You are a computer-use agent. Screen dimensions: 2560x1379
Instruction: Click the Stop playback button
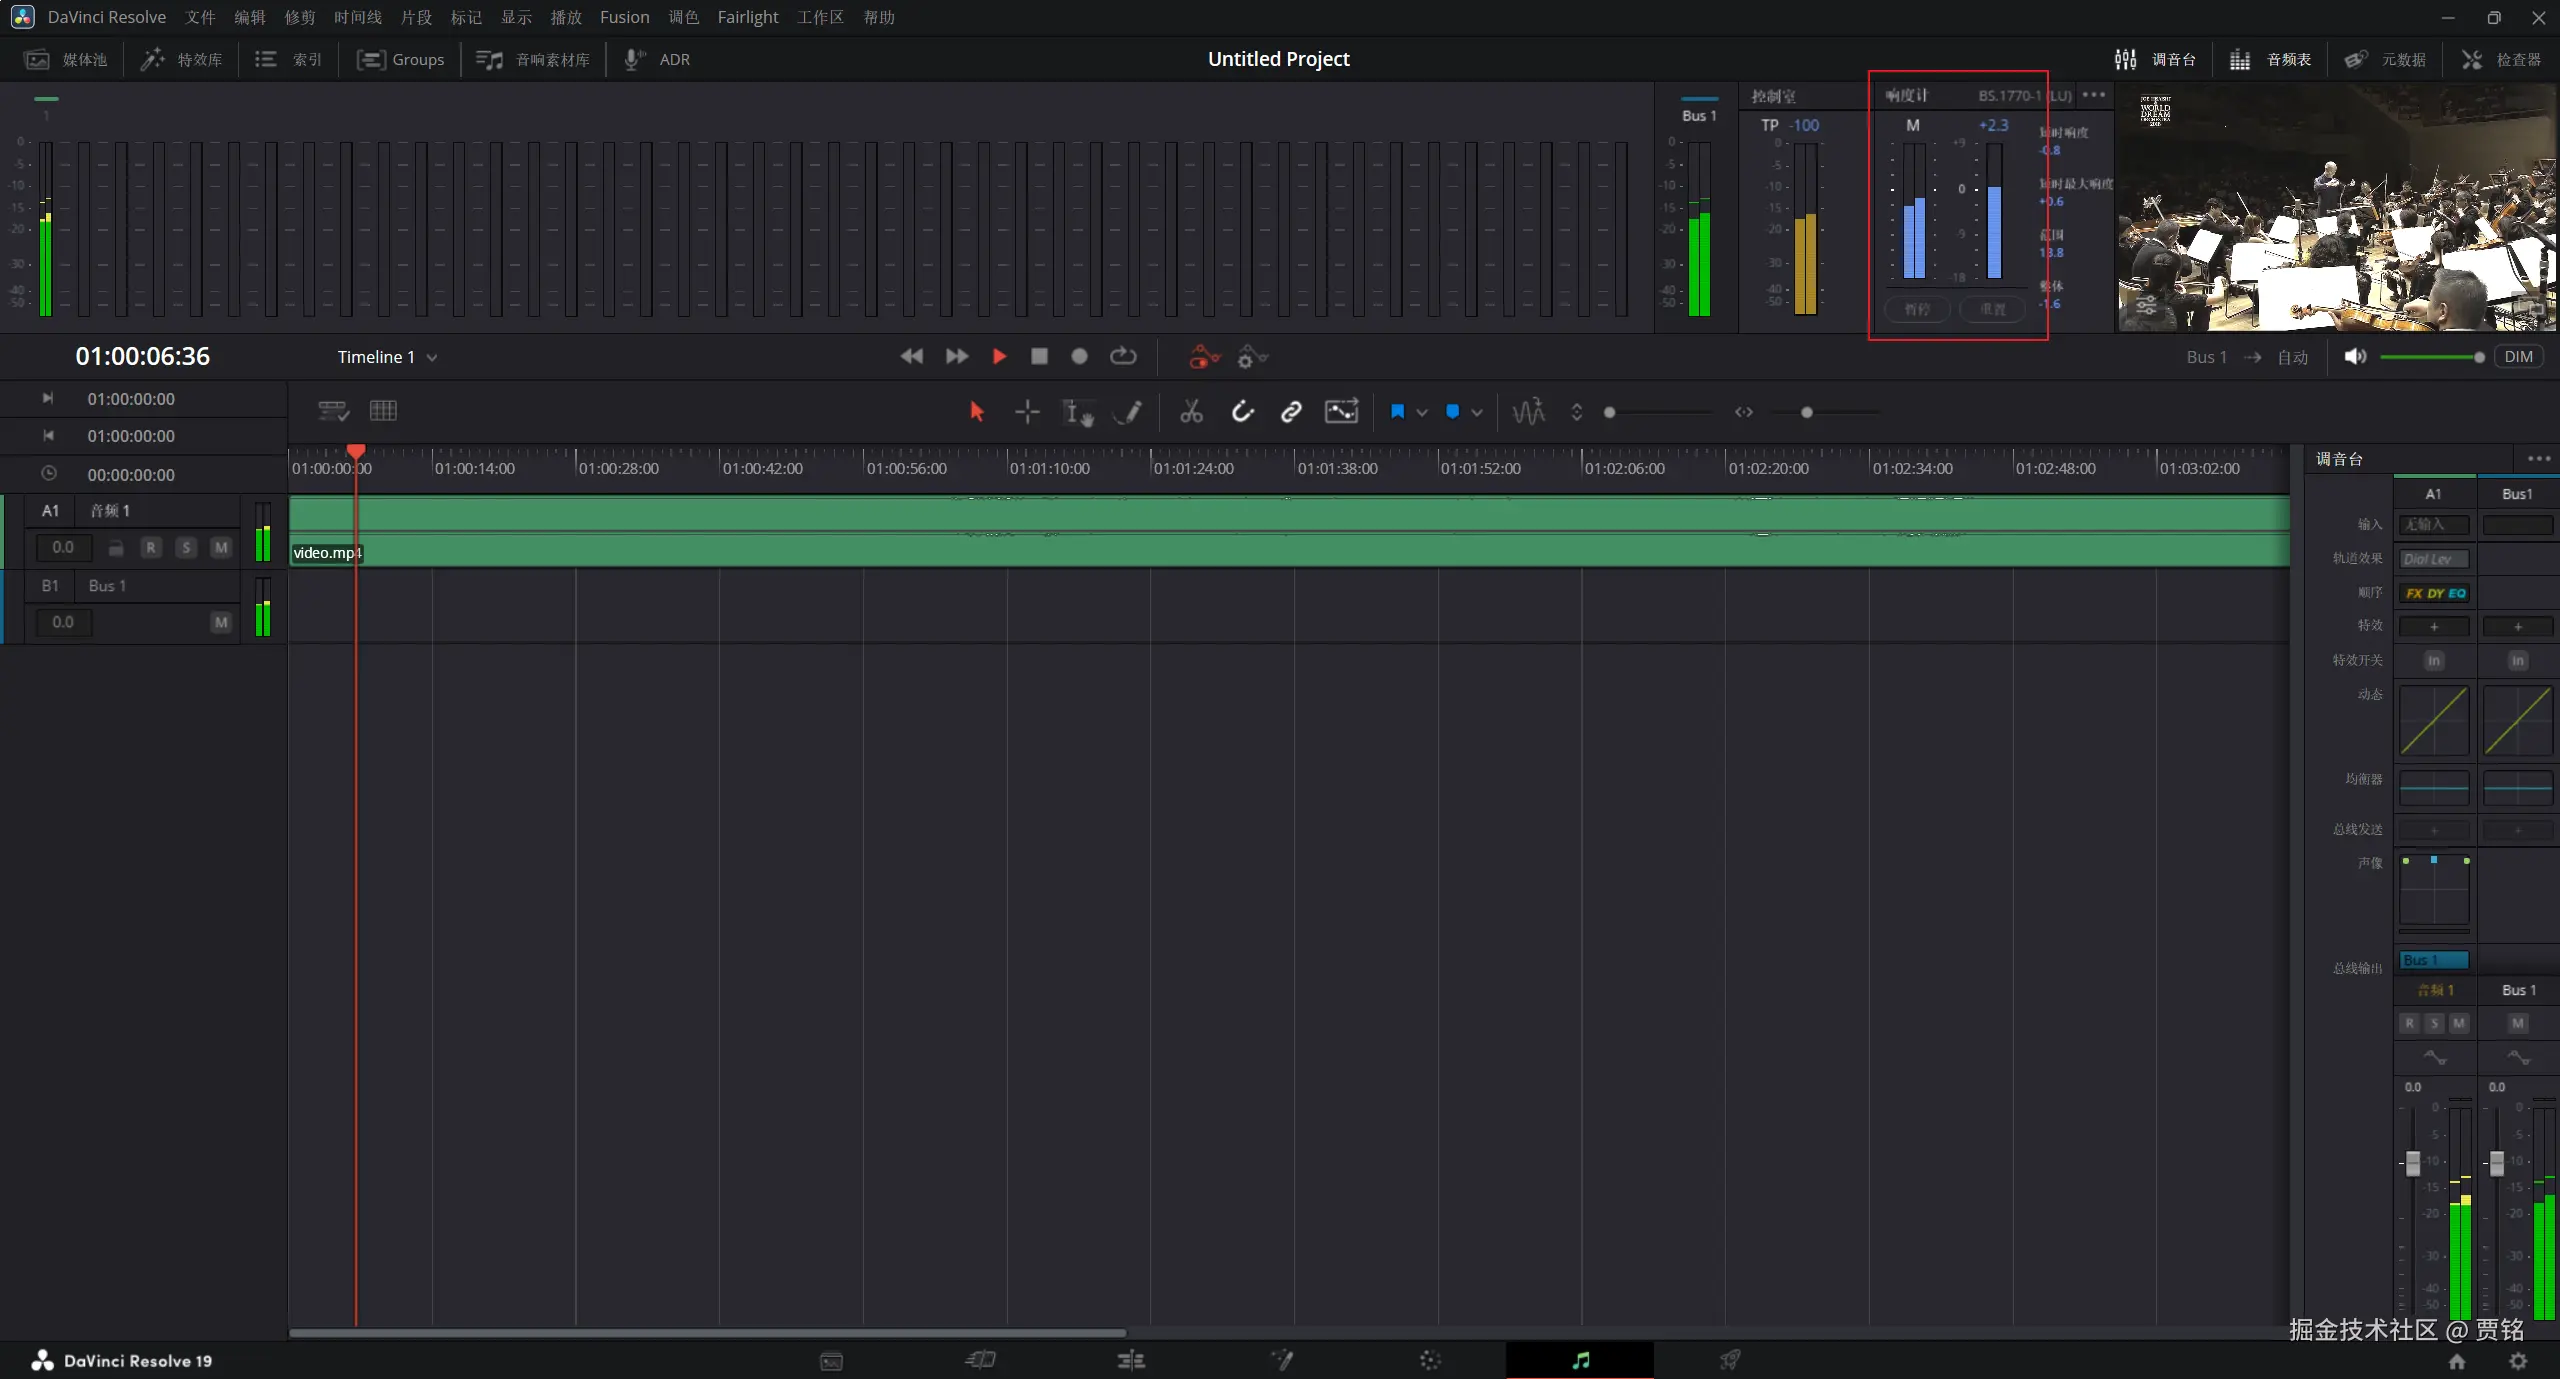point(1039,357)
